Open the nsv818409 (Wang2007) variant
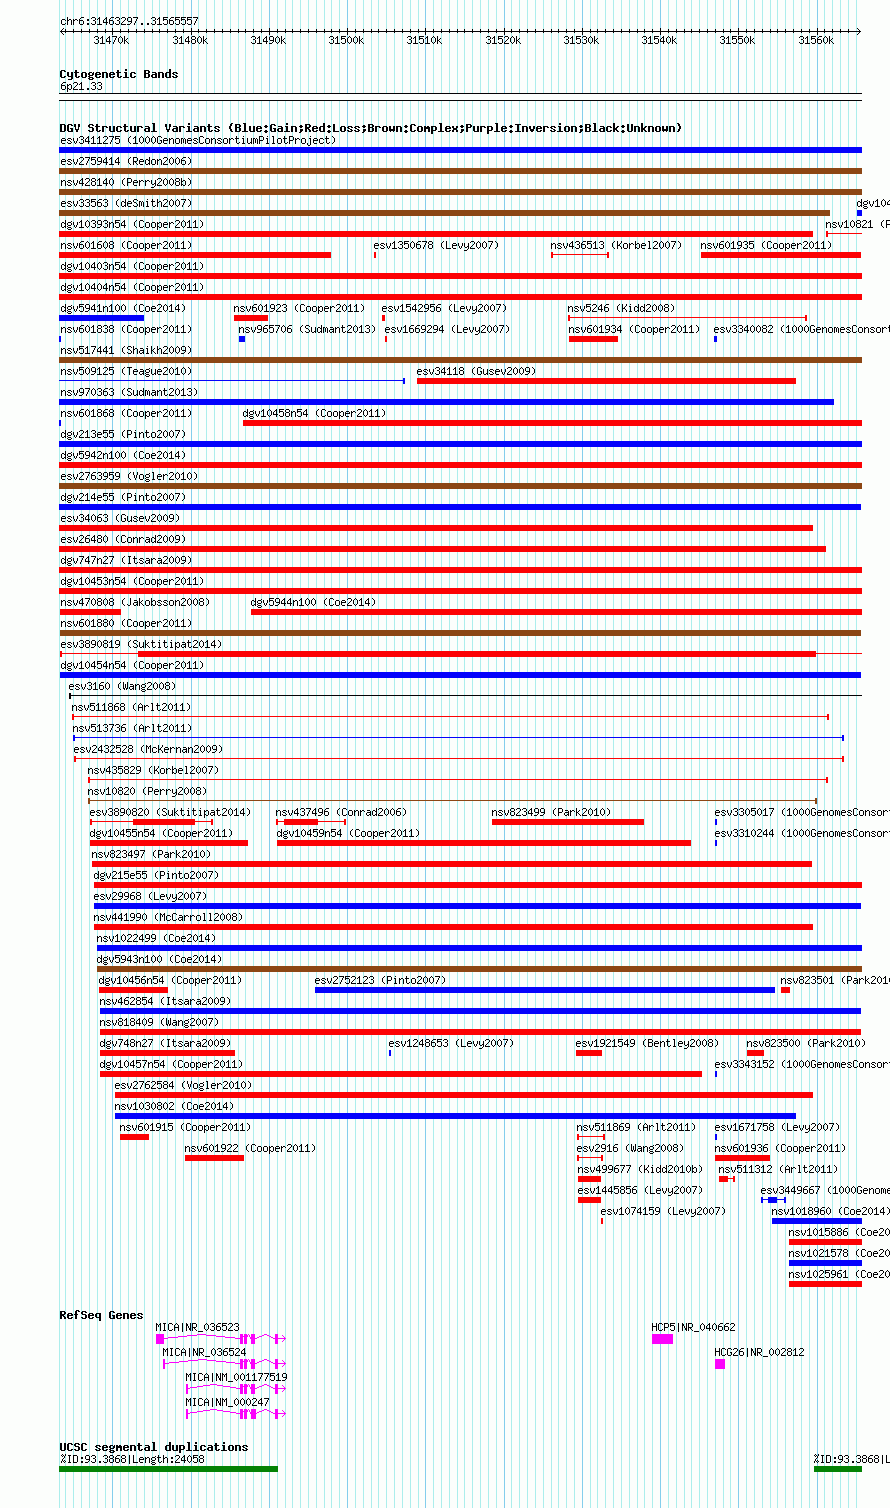Screen dimensions: 890x1508 [x=159, y=1023]
